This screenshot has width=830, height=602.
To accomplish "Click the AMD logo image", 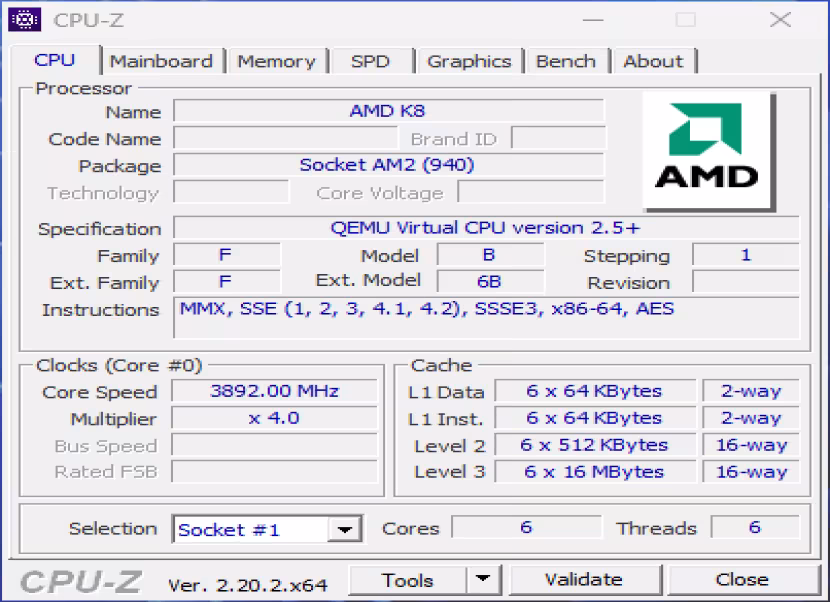I will pos(709,152).
